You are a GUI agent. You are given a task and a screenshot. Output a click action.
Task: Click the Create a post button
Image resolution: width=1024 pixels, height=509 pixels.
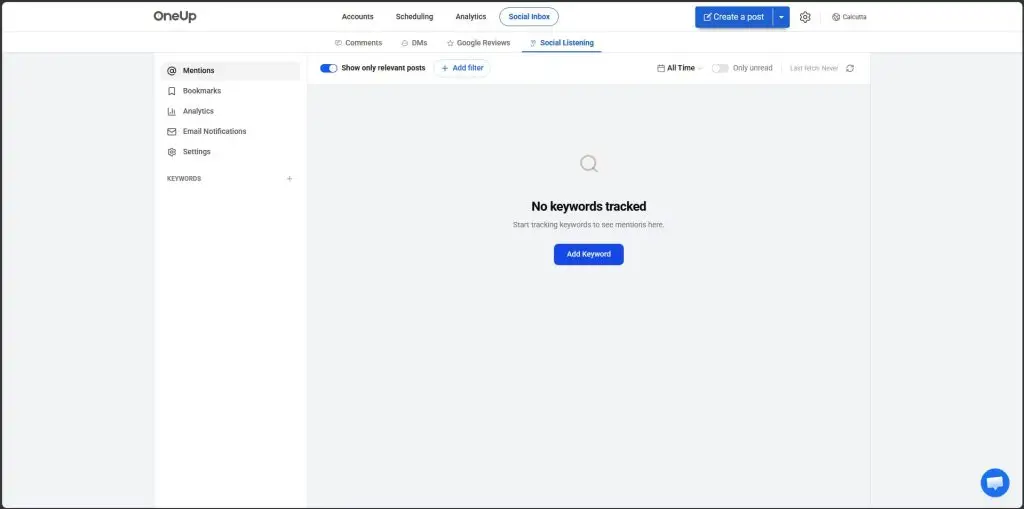tap(733, 17)
